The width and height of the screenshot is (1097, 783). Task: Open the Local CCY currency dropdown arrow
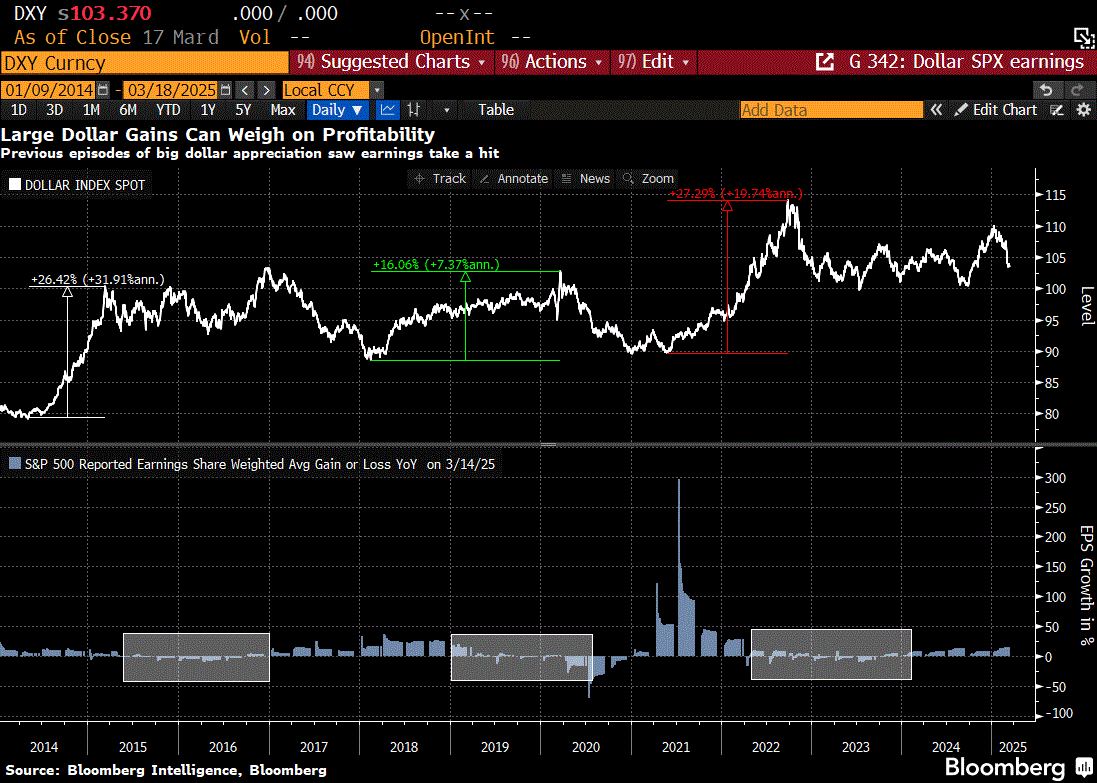(377, 90)
